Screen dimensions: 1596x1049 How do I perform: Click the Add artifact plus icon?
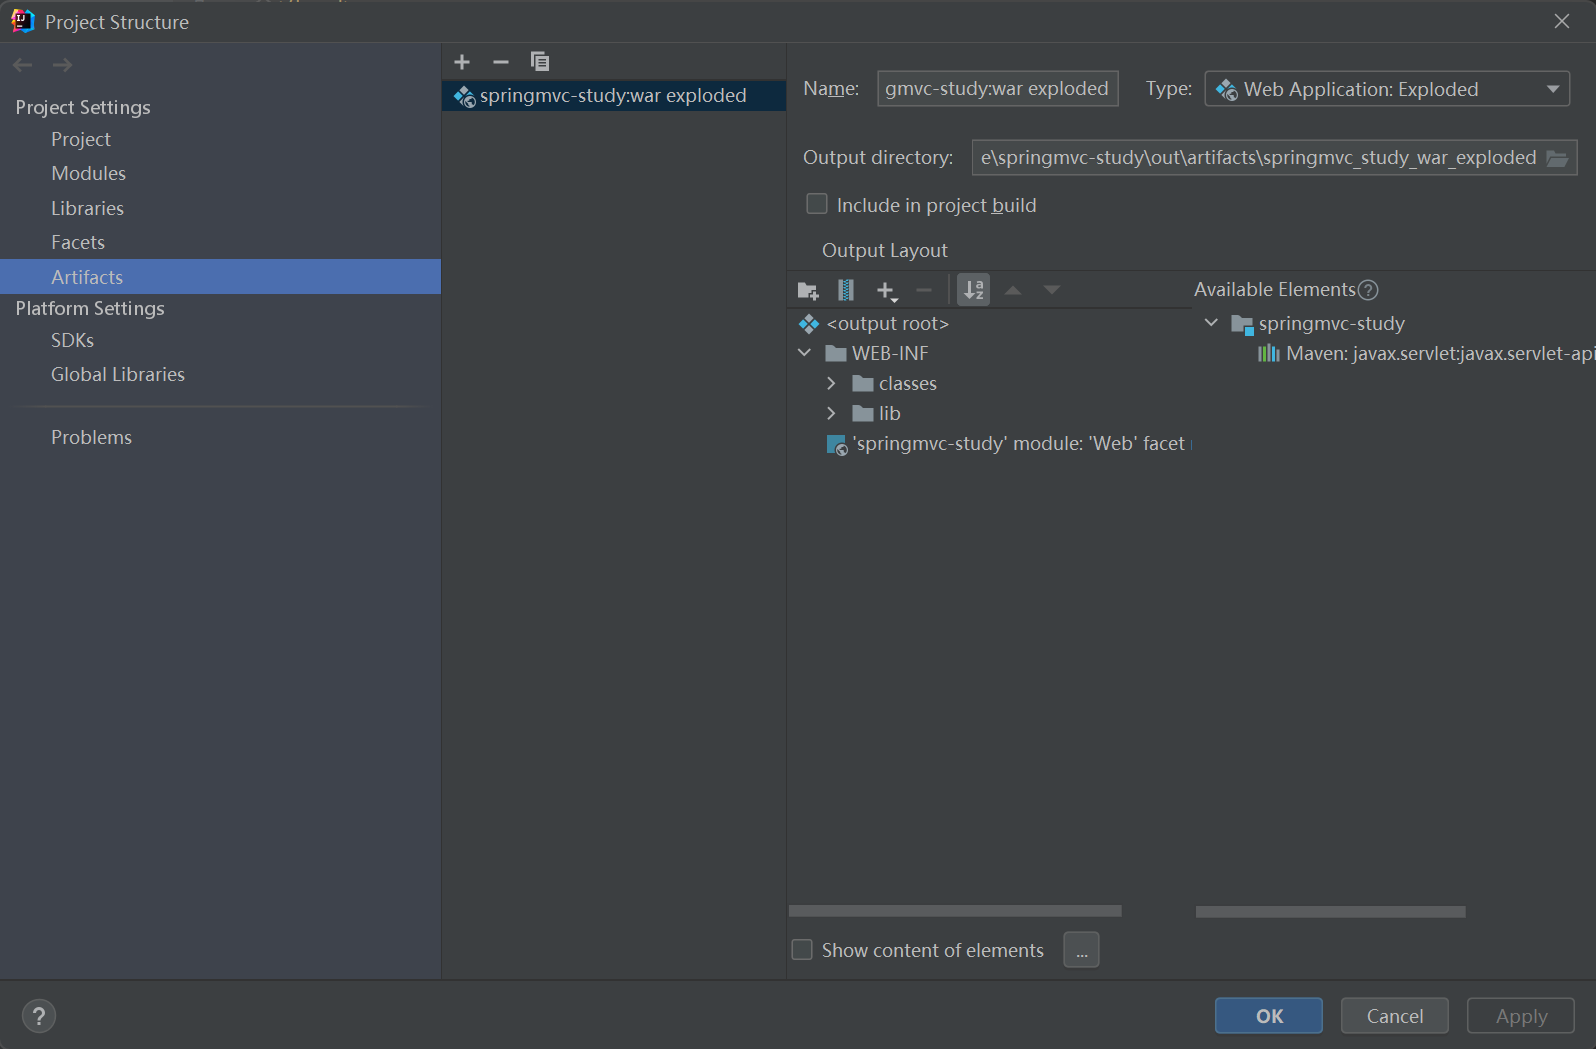[x=462, y=62]
